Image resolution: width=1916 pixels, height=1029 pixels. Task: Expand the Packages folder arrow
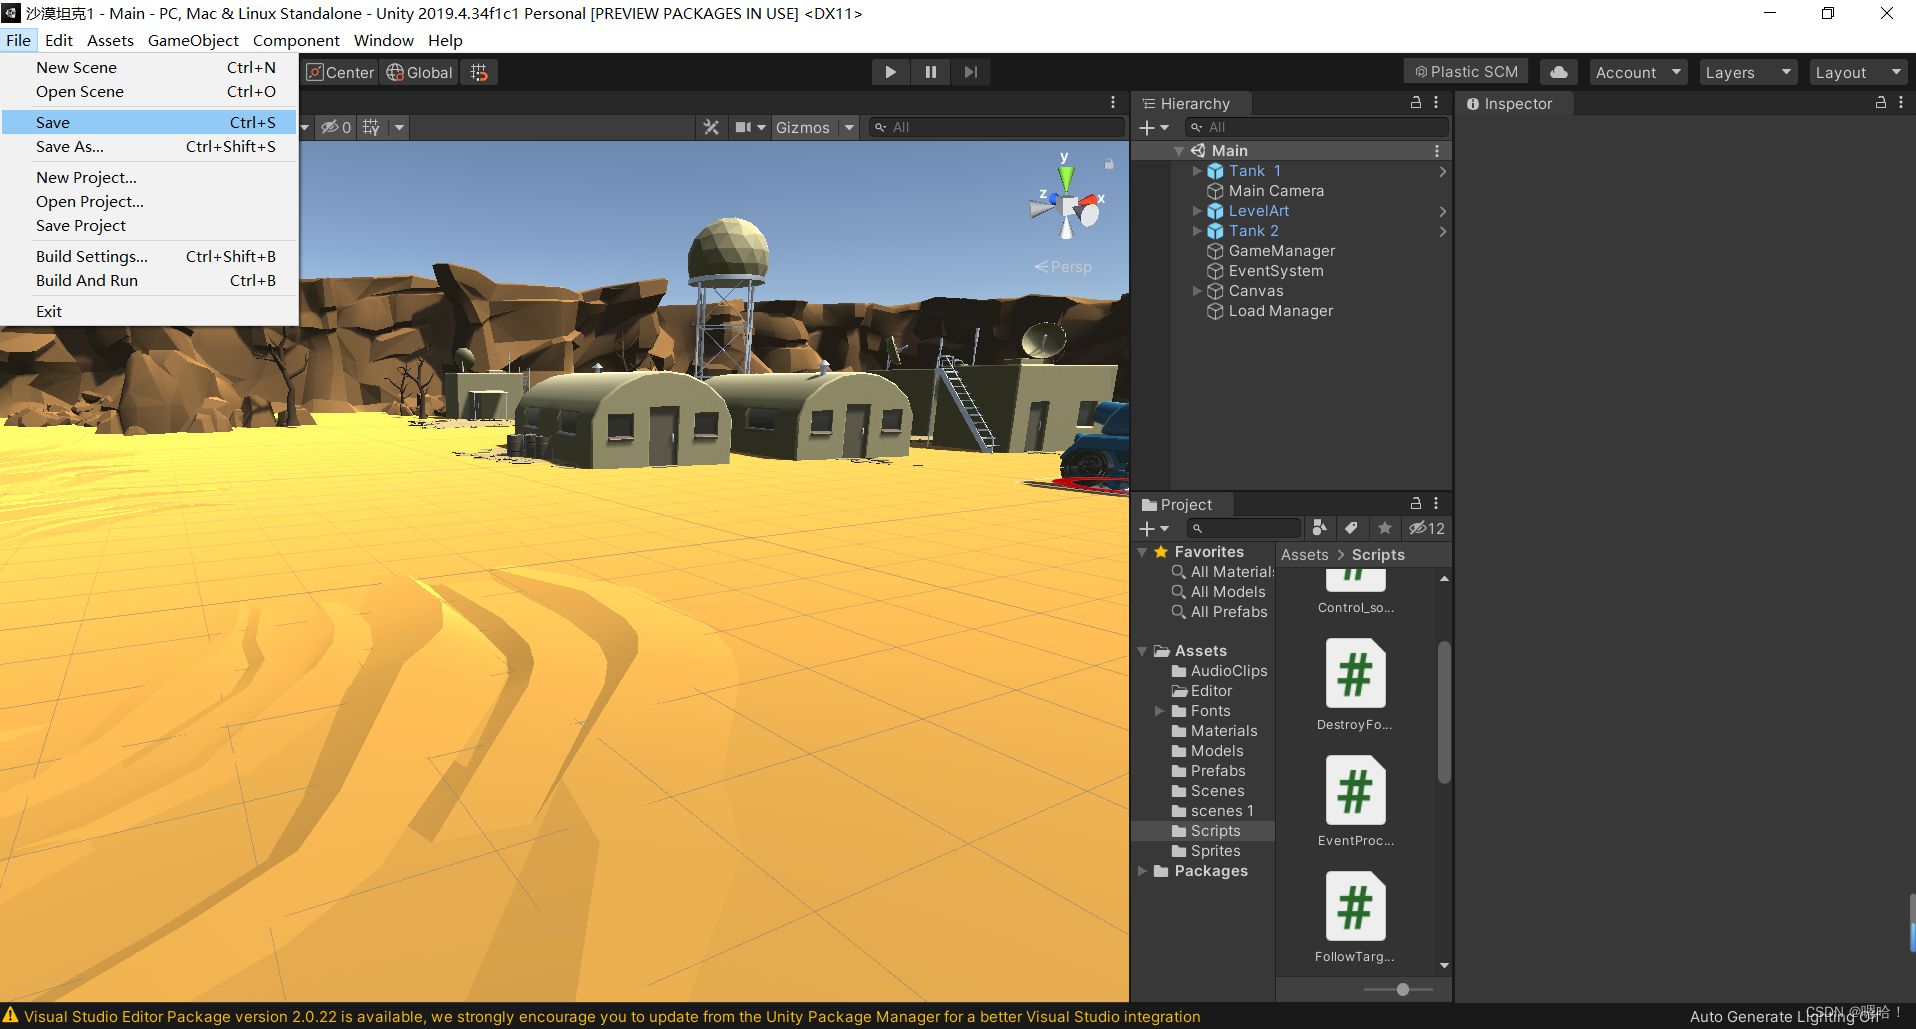click(x=1142, y=871)
